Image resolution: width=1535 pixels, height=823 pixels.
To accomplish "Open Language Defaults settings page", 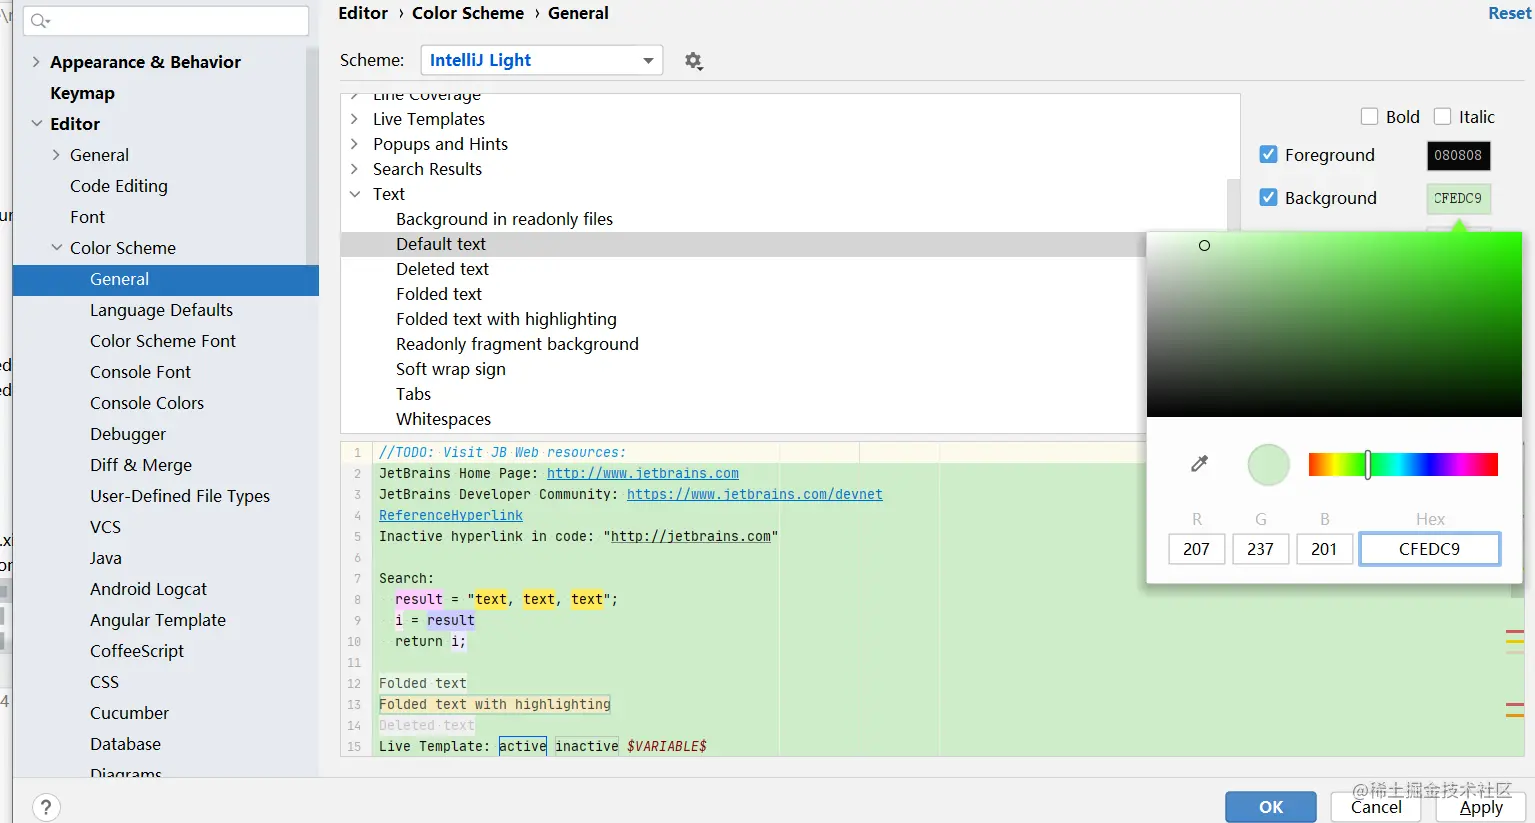I will click(x=161, y=310).
